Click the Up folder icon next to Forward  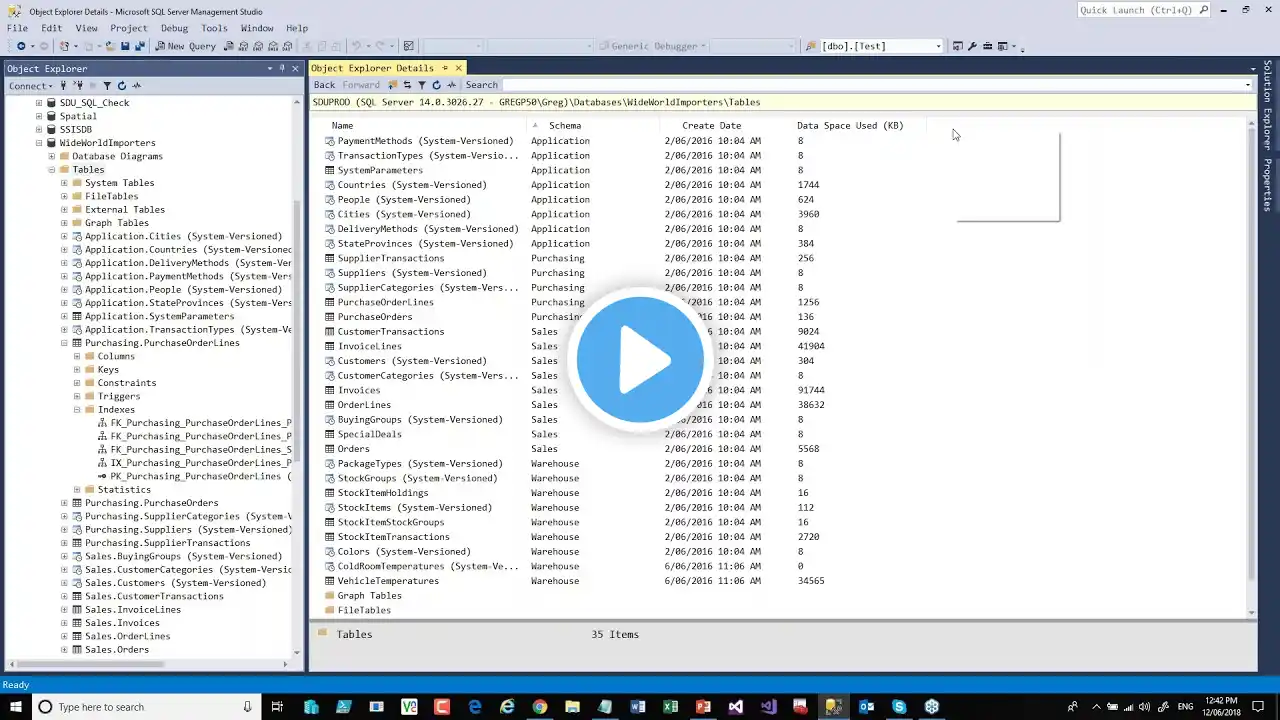pyautogui.click(x=393, y=85)
